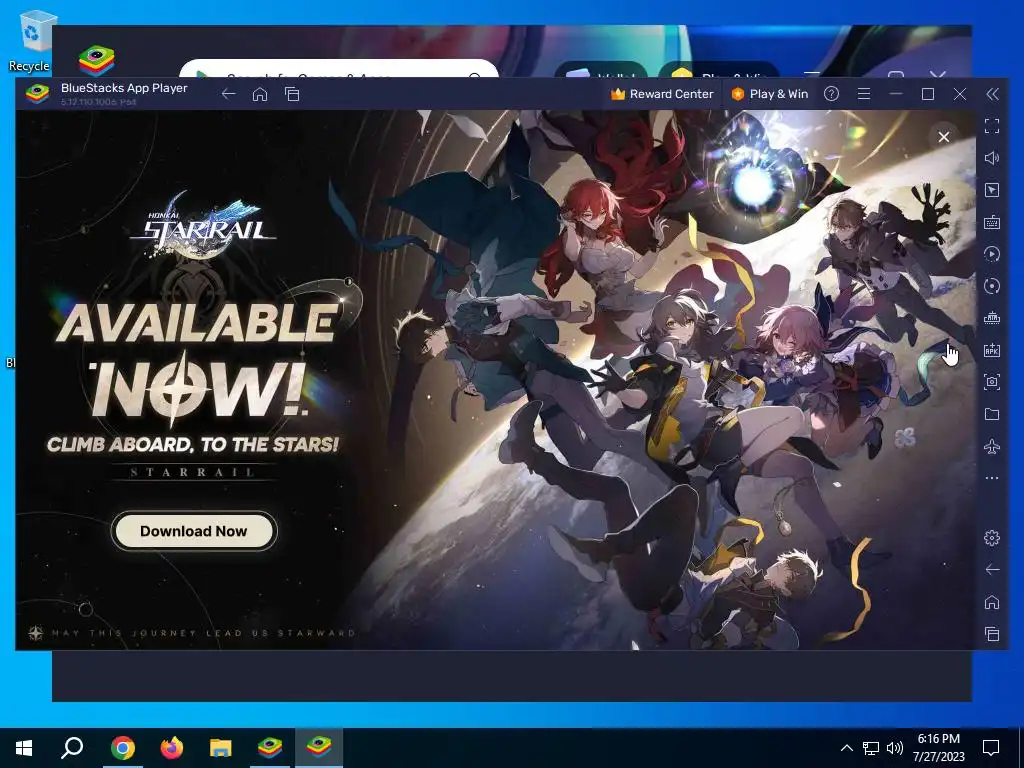Close the BlueStacks App Player window
1024x768 pixels.
[959, 94]
